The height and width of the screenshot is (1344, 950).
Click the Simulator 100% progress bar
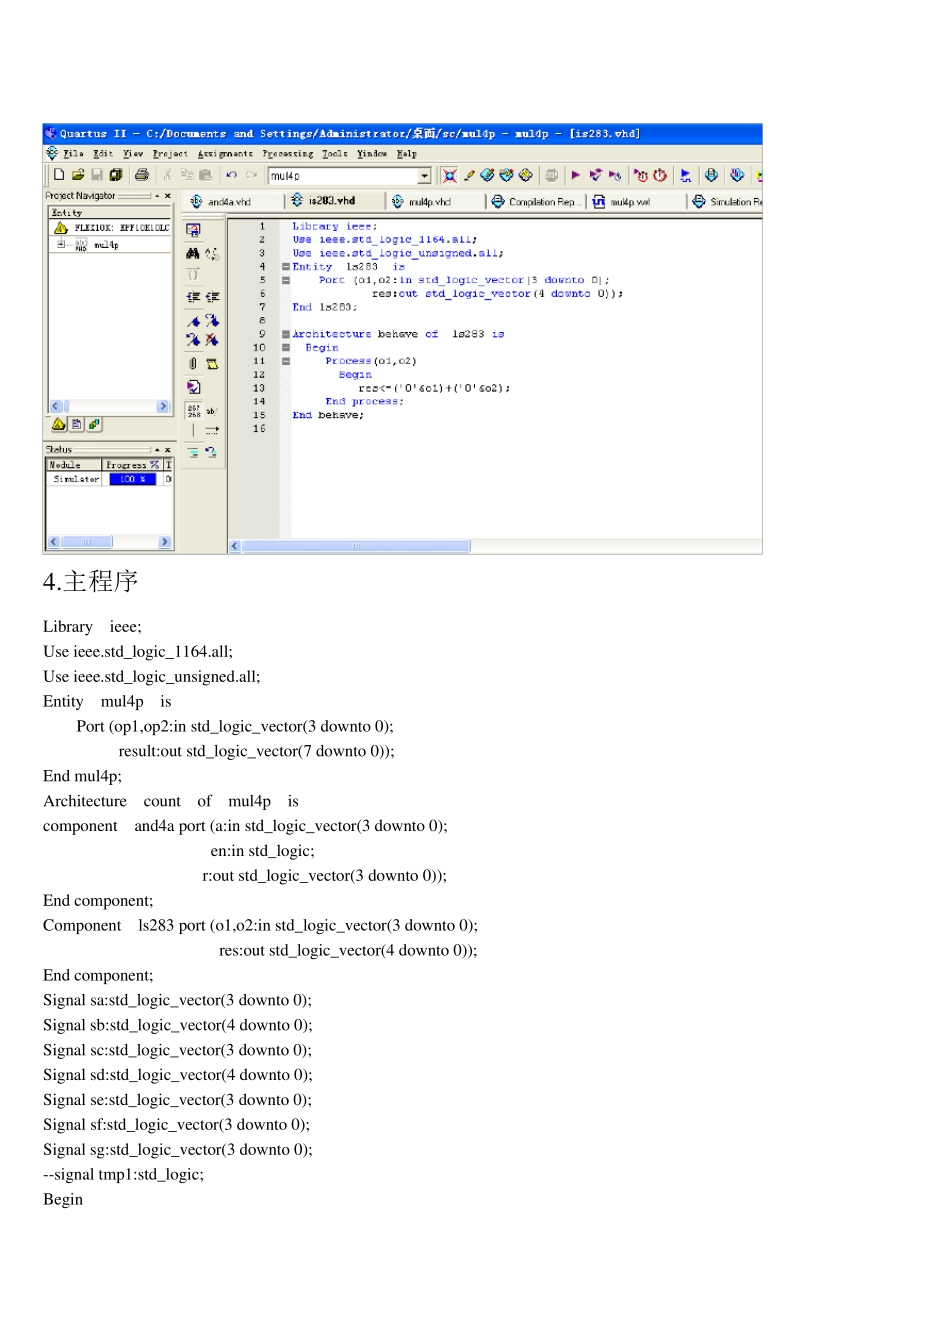tap(132, 479)
